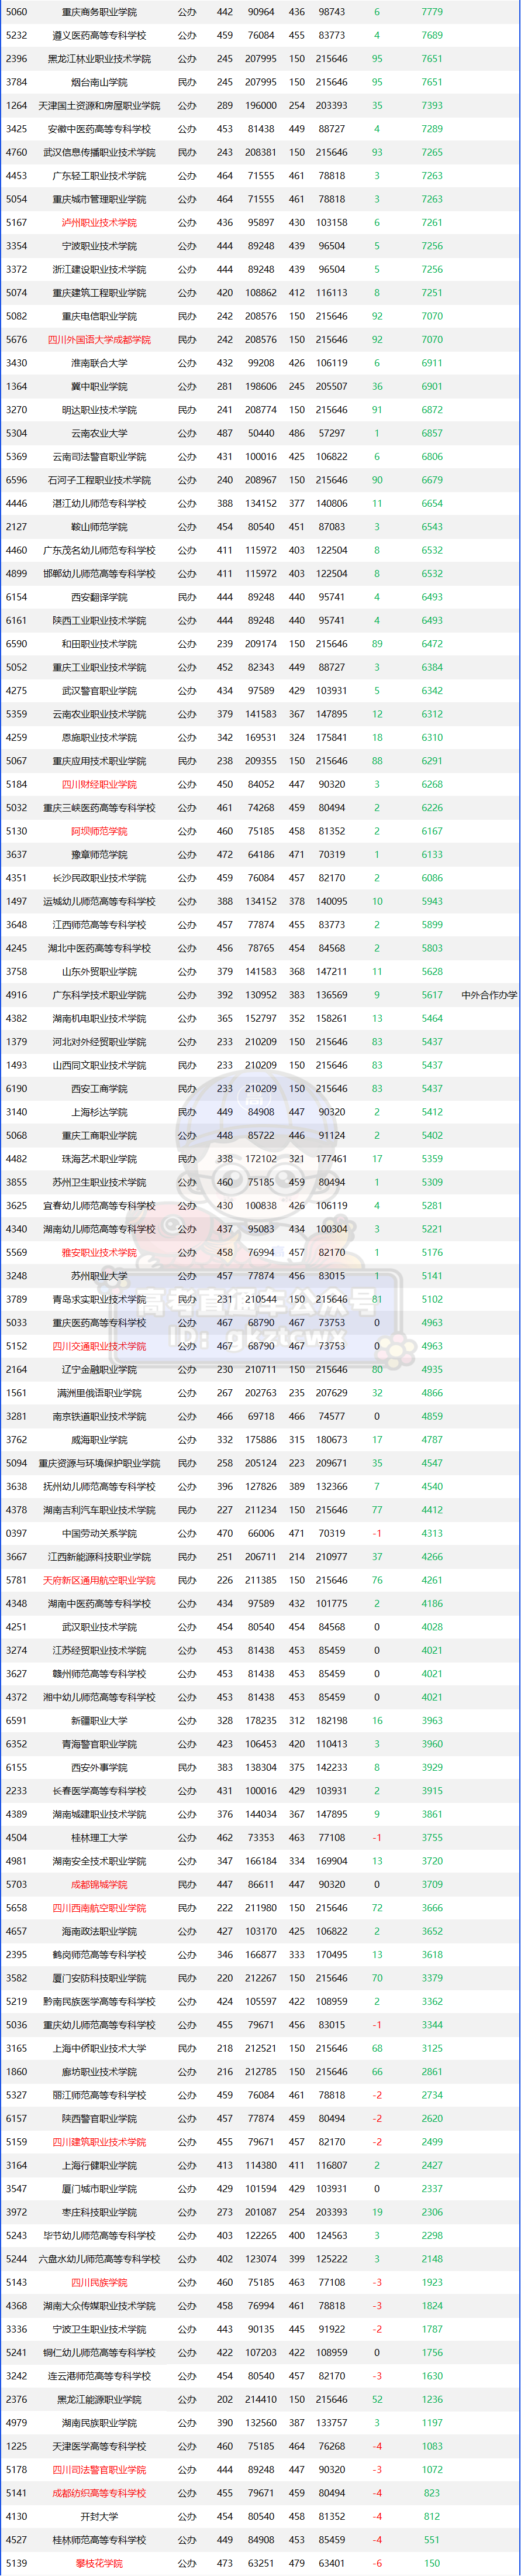Screen dimensions: 521x2576
Task: Open red 四川交通职业技术学院 name
Action: click(99, 1346)
